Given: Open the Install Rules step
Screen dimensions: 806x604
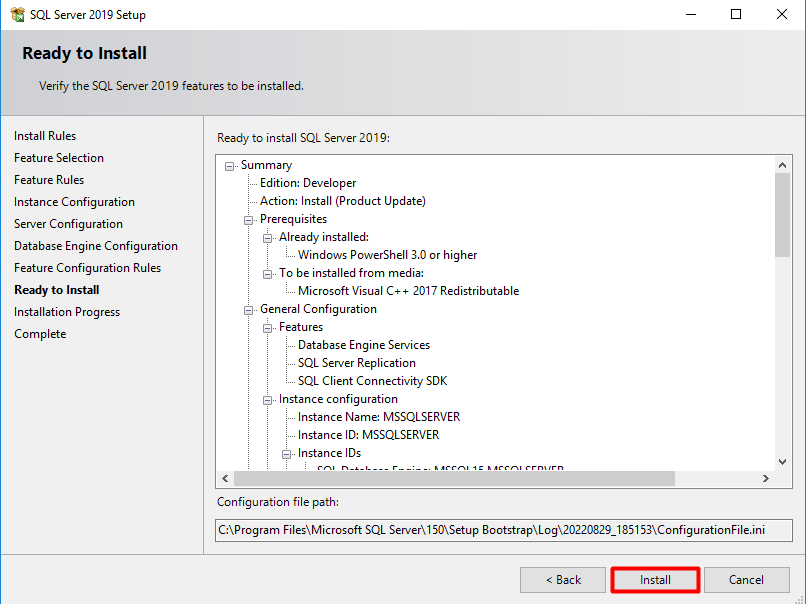Looking at the screenshot, I should 45,136.
